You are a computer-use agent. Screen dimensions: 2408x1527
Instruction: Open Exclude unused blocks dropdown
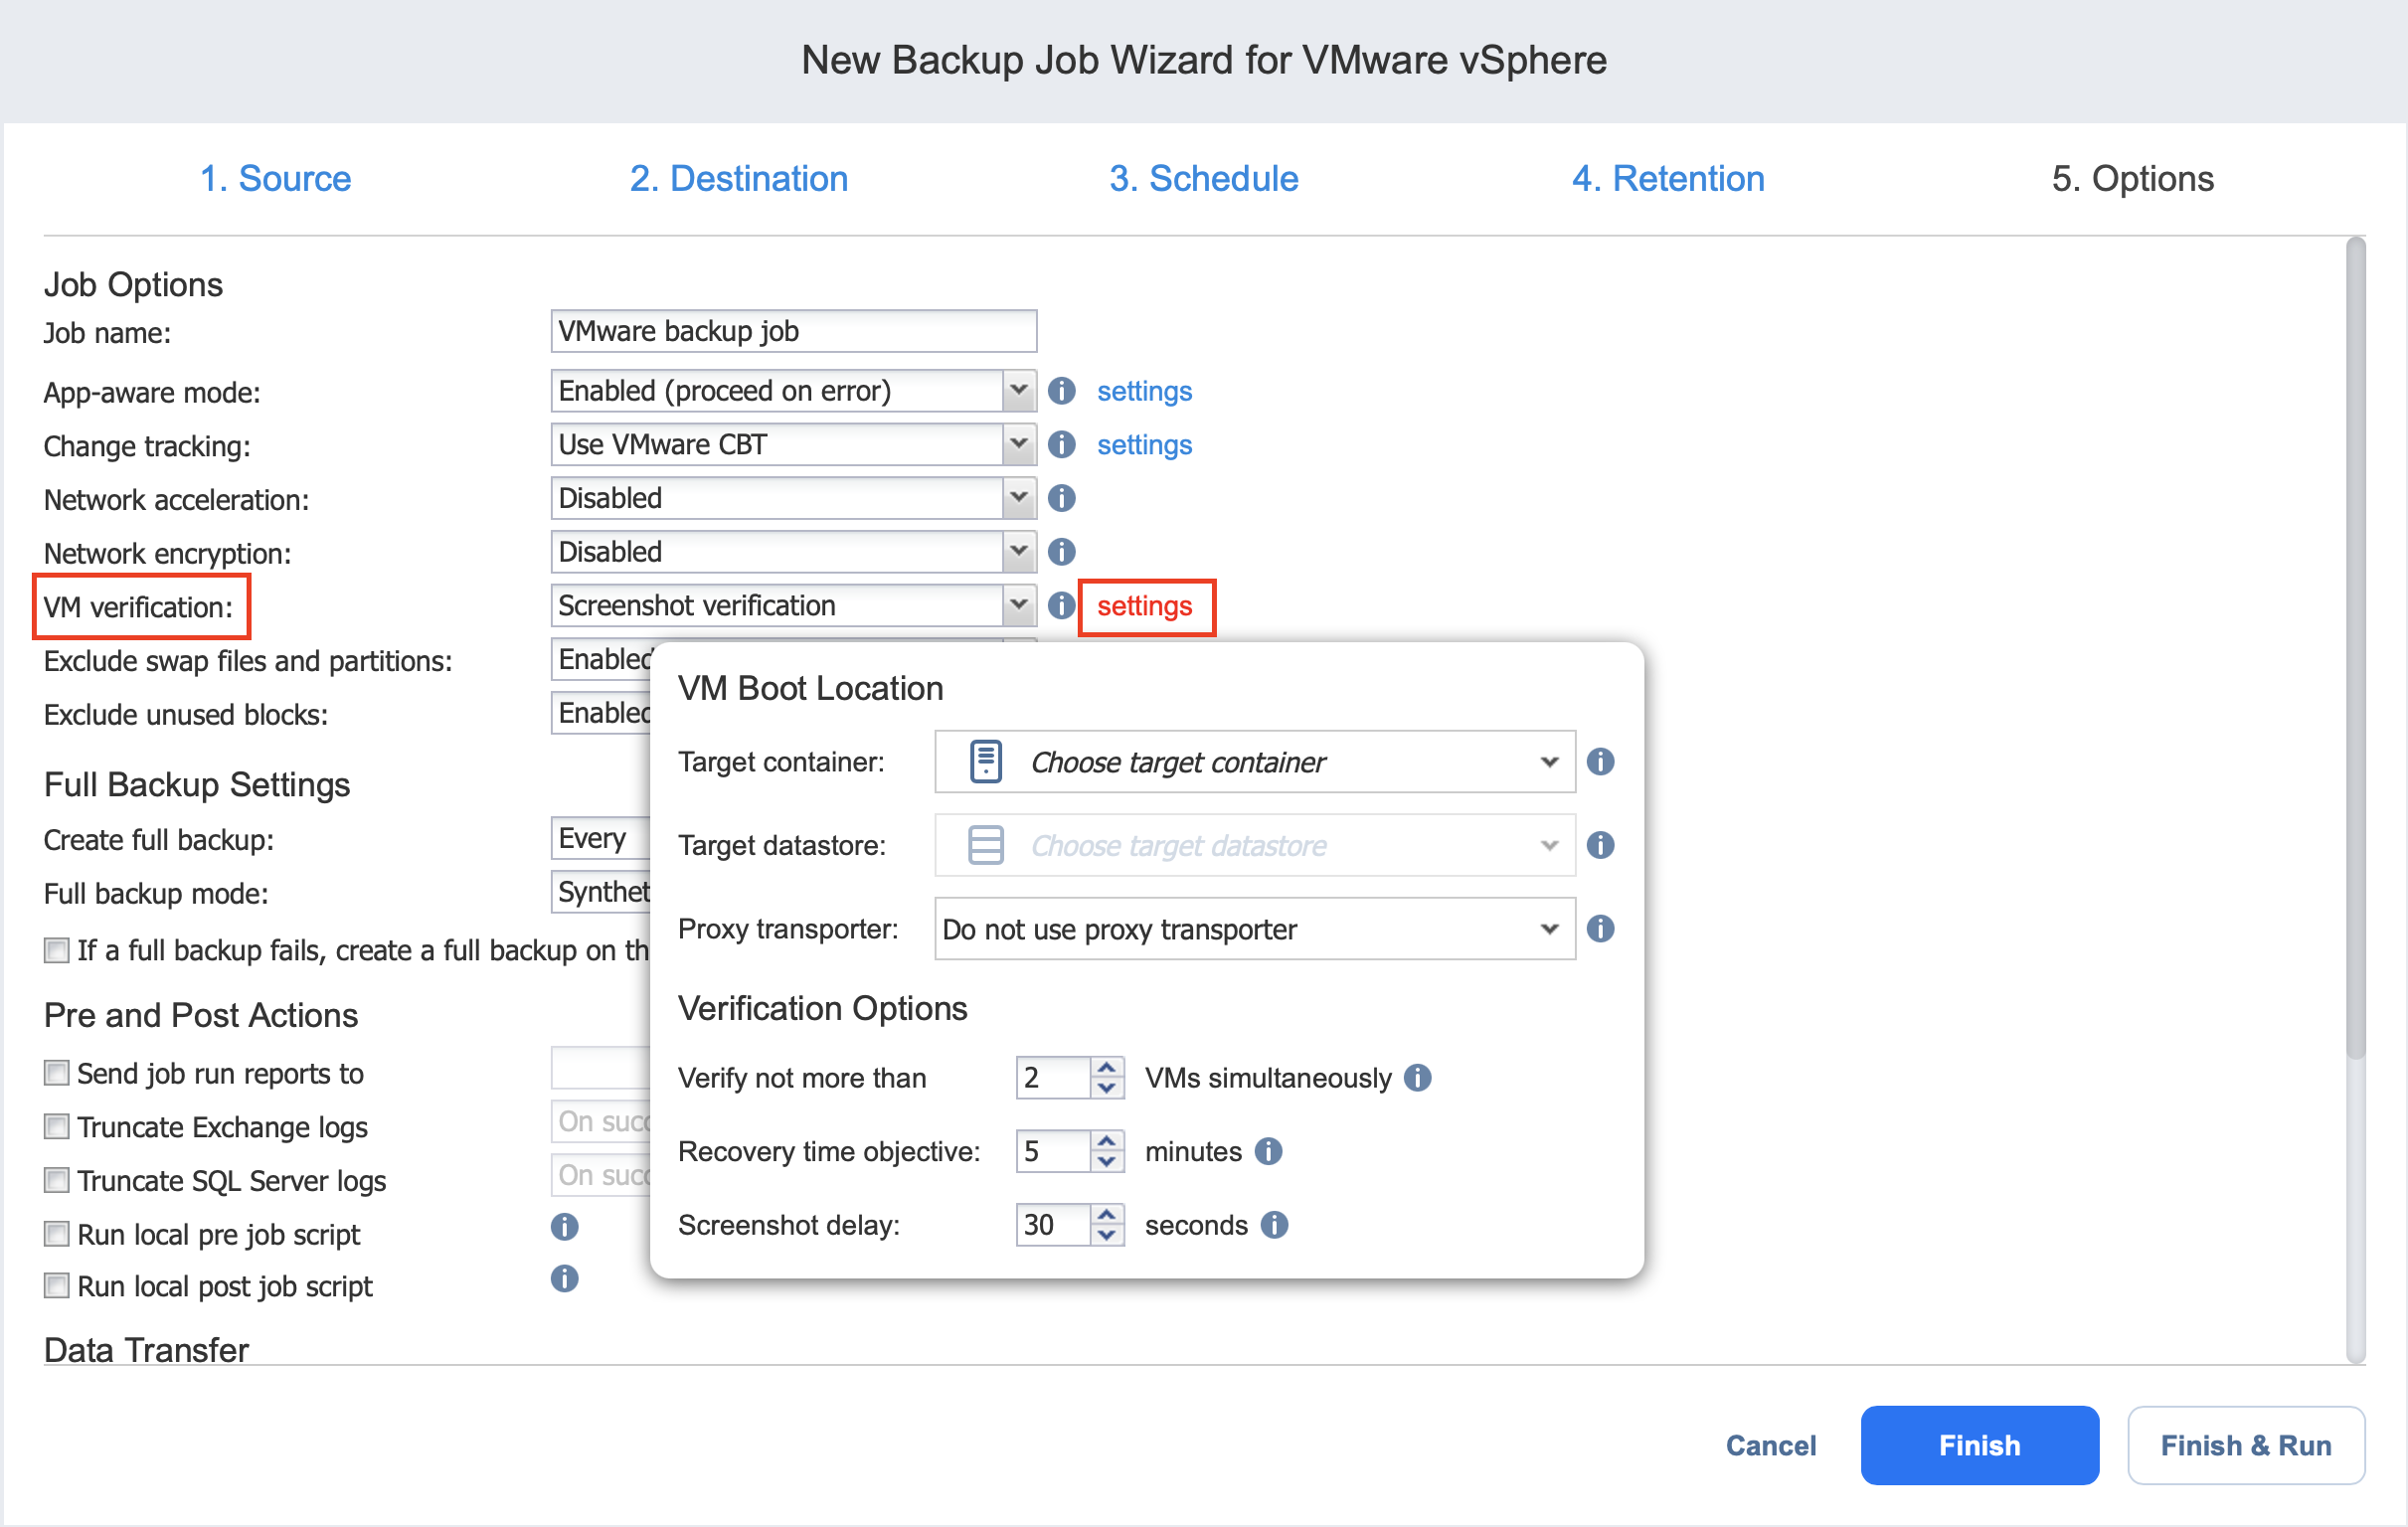tap(600, 714)
